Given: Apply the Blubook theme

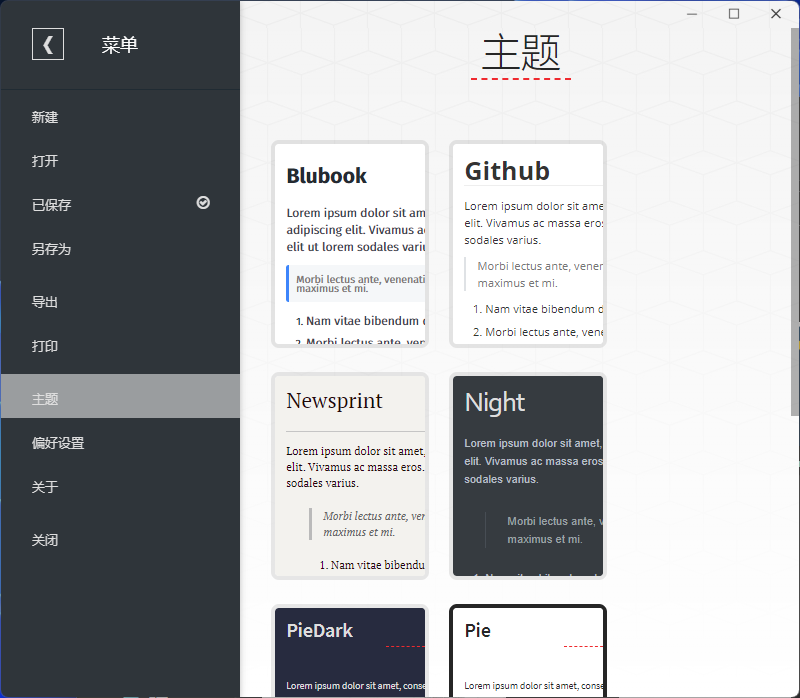Looking at the screenshot, I should [x=350, y=245].
